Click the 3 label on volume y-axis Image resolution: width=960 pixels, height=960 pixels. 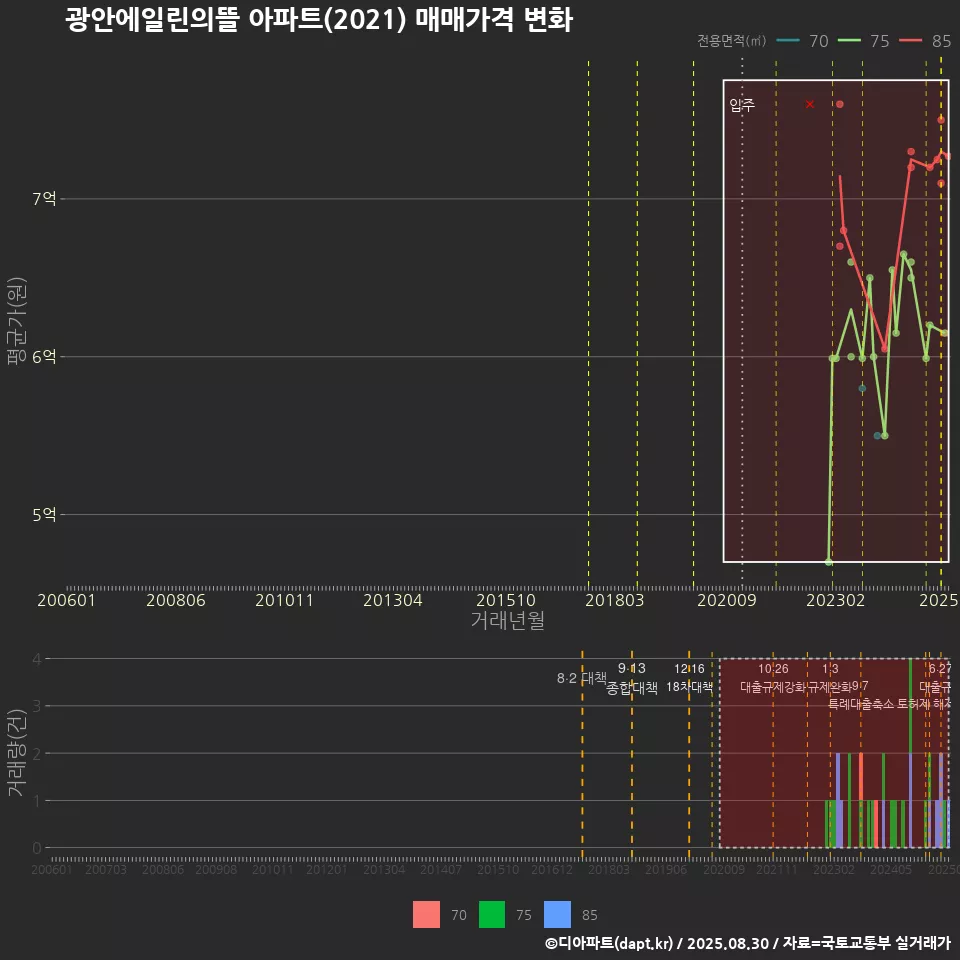point(37,706)
